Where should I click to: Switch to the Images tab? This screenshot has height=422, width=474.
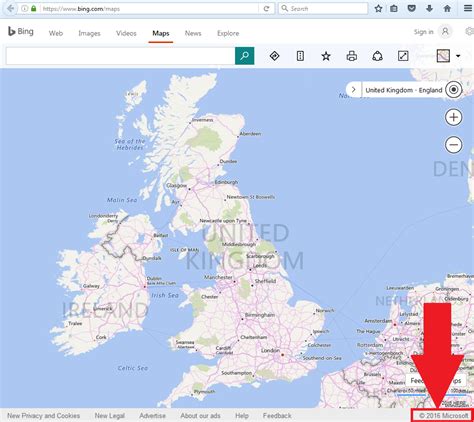(89, 33)
